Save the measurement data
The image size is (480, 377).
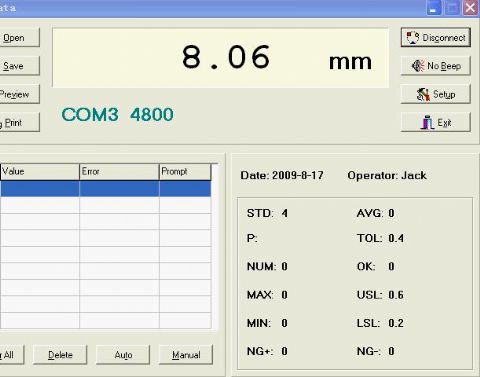click(19, 66)
